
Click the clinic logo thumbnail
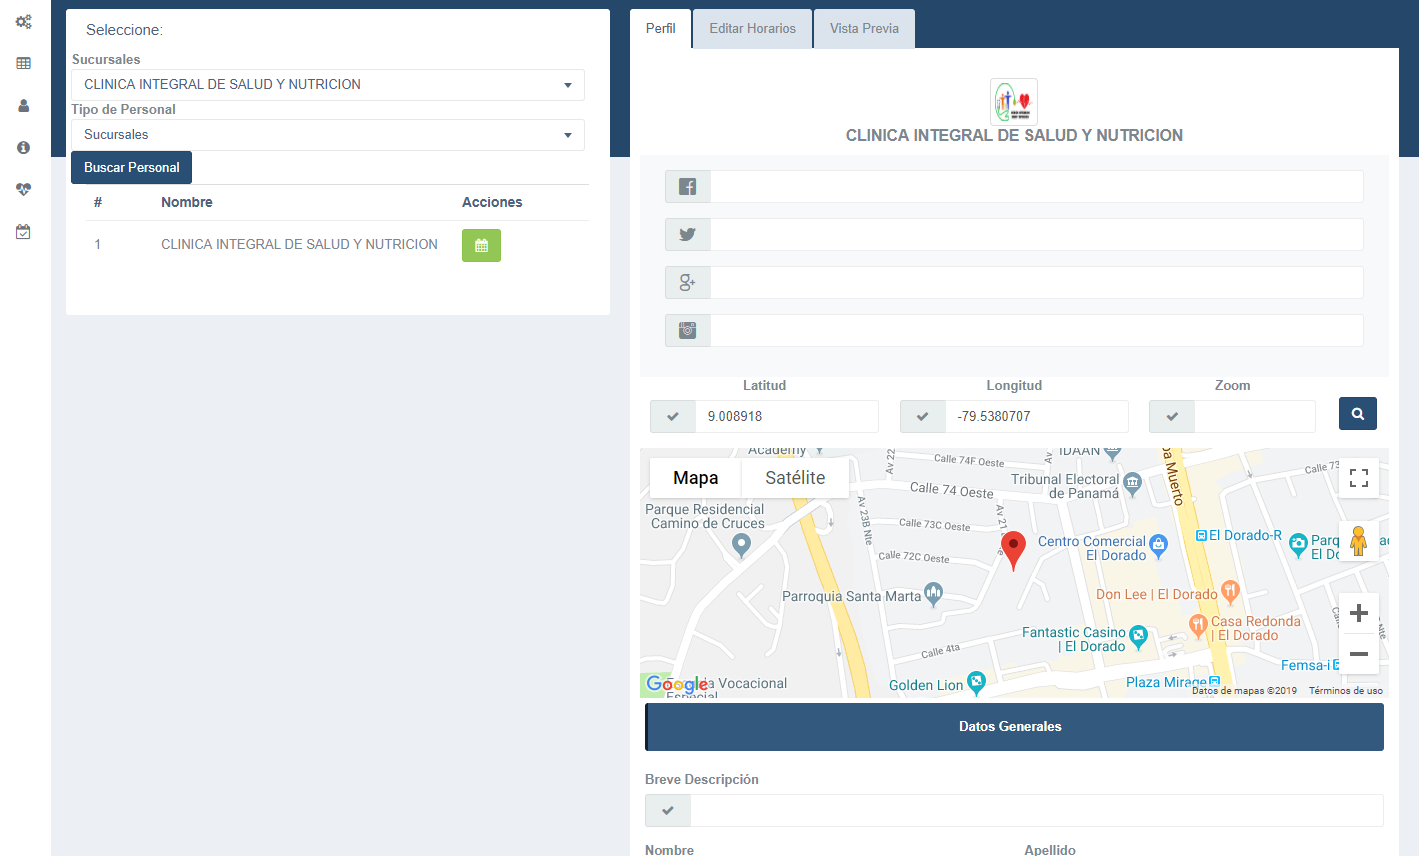[1014, 102]
